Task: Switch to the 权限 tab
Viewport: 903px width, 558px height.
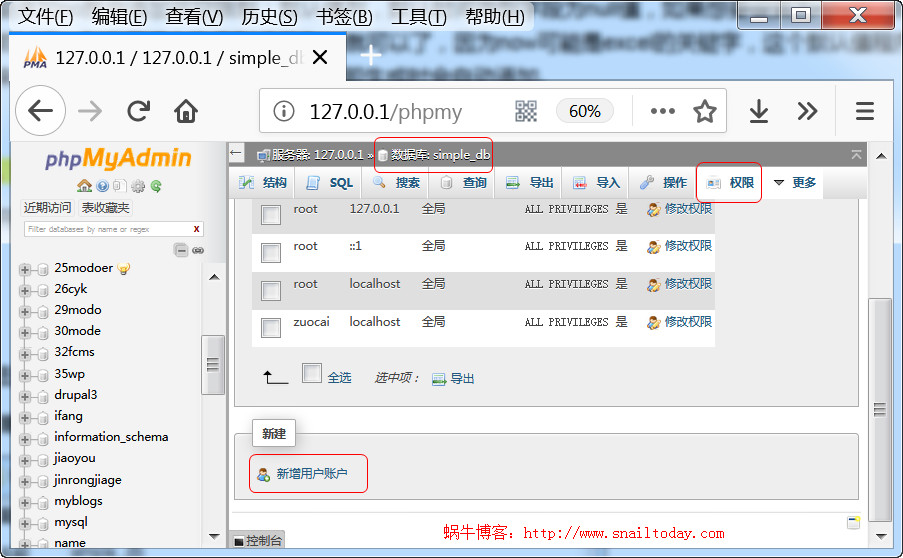Action: (730, 183)
